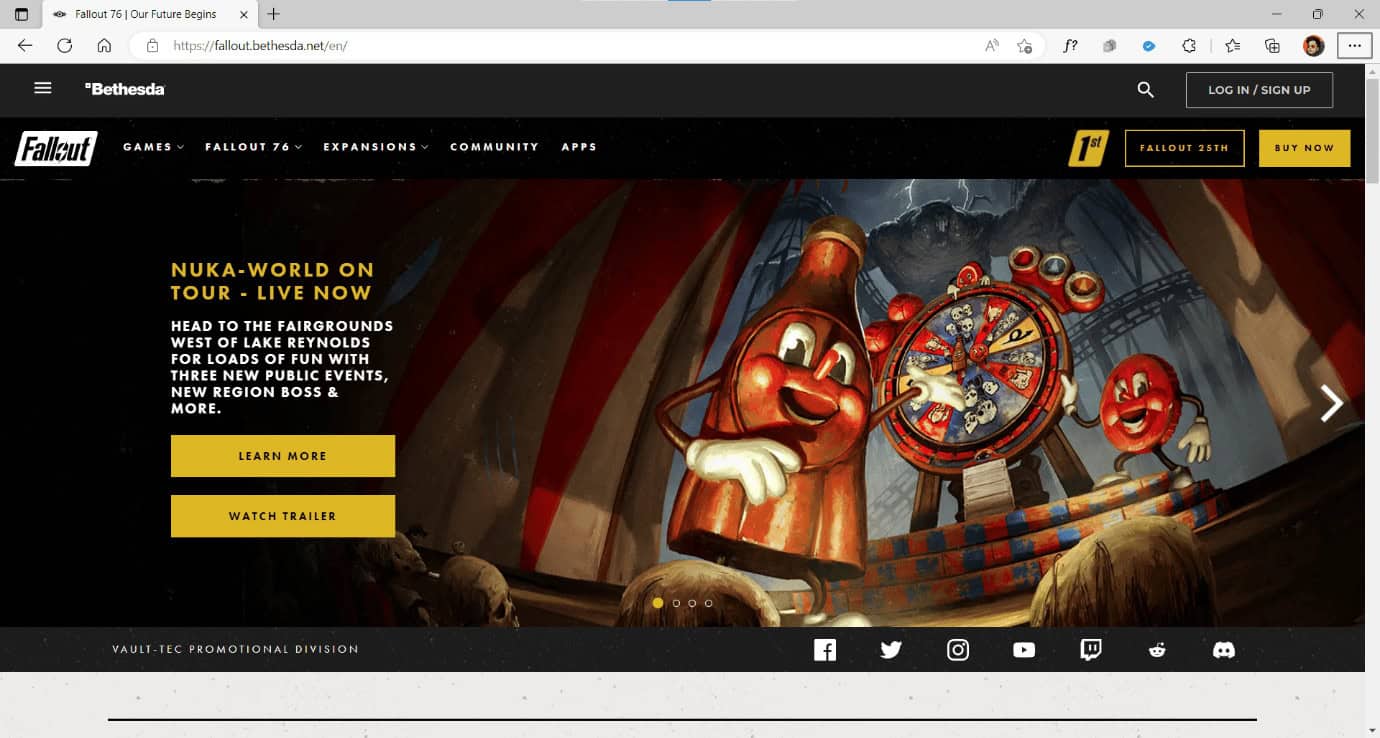This screenshot has height=738, width=1380.
Task: Open browser Settings and more menu
Action: pos(1355,45)
